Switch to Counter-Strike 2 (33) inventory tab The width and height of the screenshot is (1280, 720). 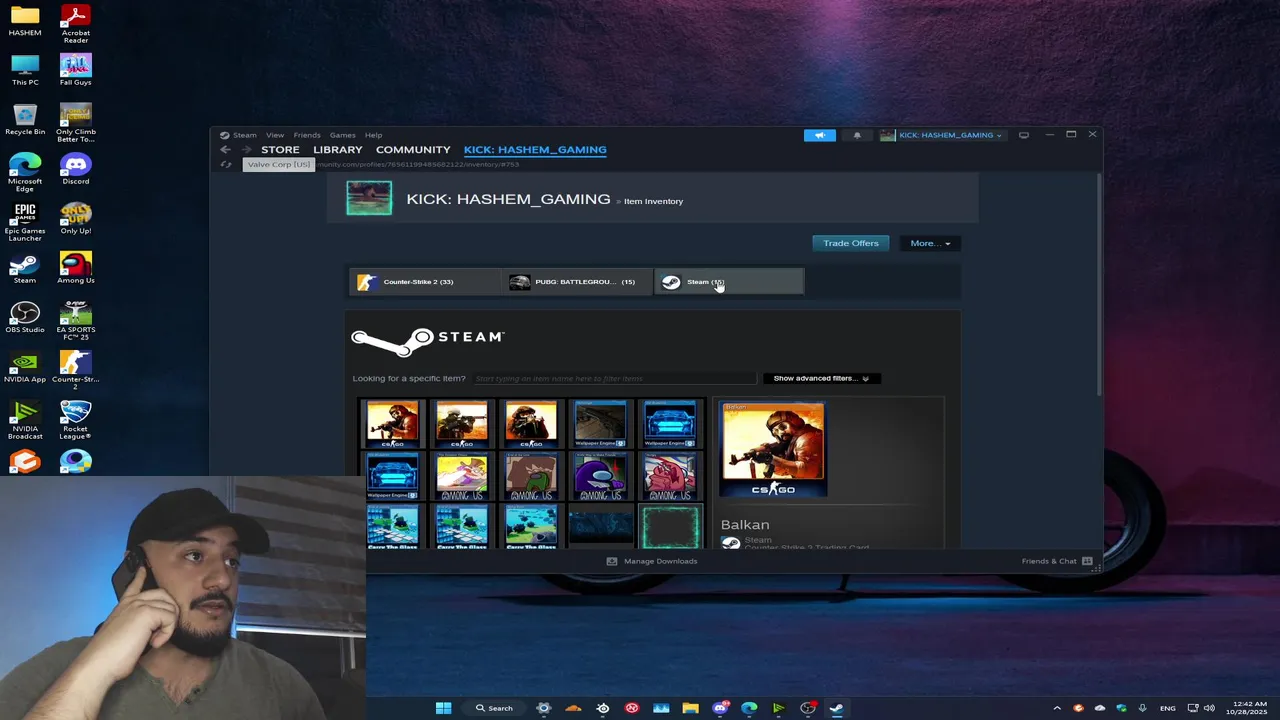(x=425, y=282)
